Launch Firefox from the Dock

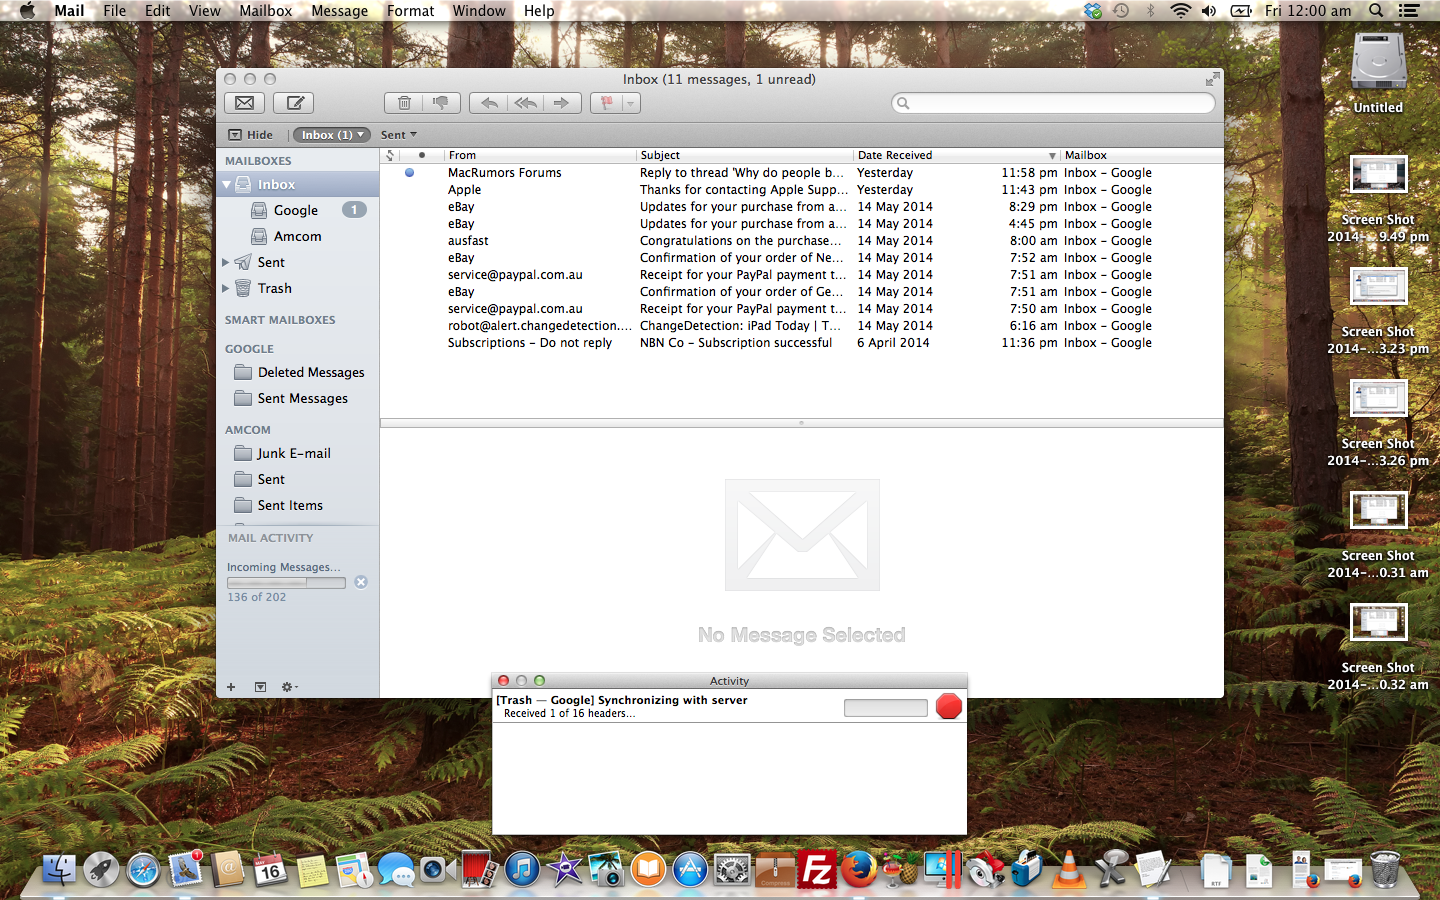tap(858, 869)
